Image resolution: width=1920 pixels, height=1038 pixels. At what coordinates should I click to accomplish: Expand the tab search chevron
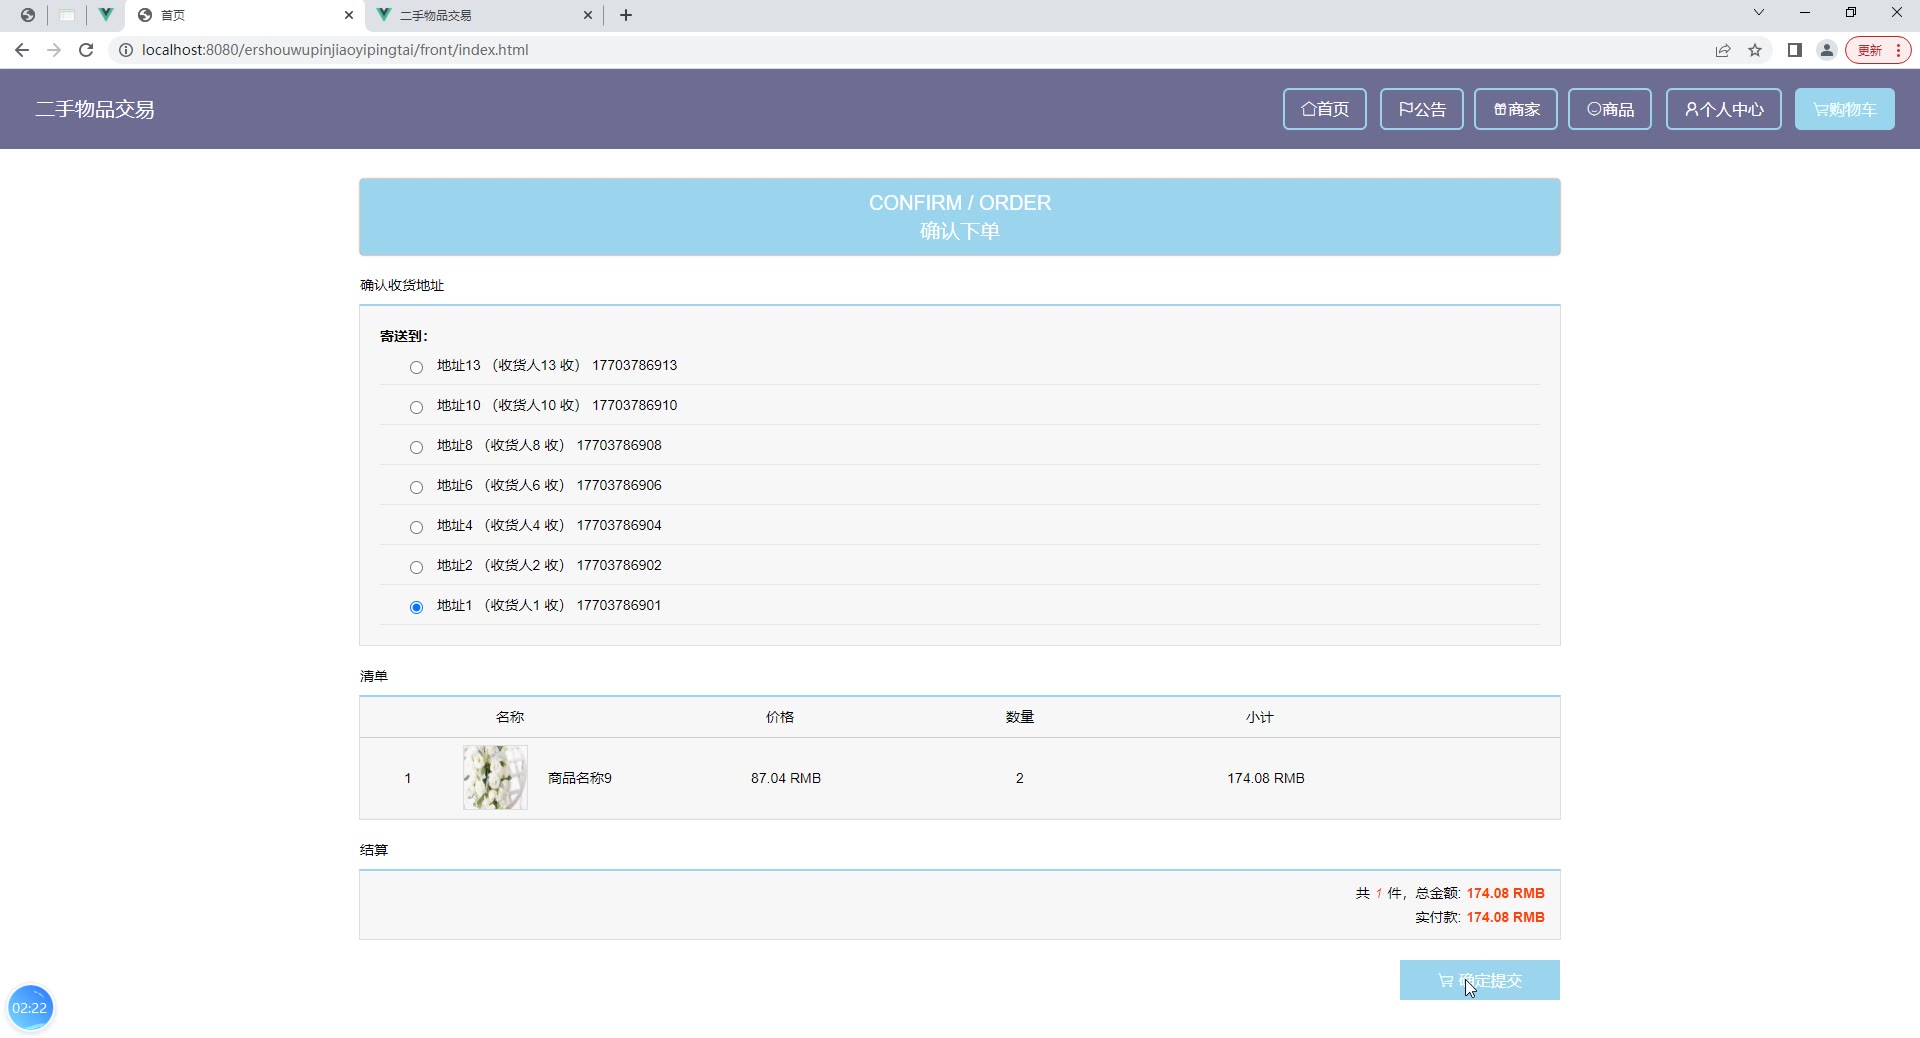pyautogui.click(x=1759, y=13)
